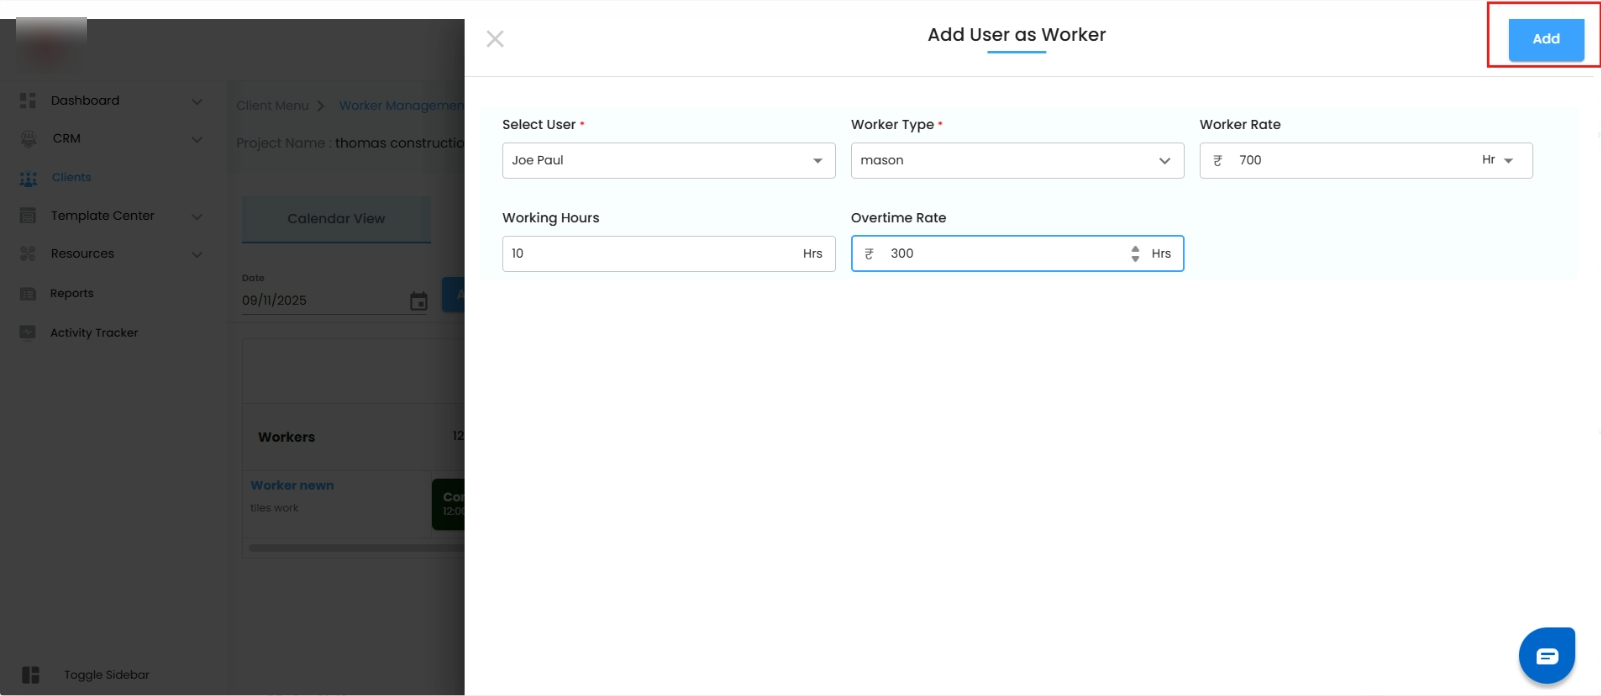Click the Resources icon in sidebar

tap(28, 254)
